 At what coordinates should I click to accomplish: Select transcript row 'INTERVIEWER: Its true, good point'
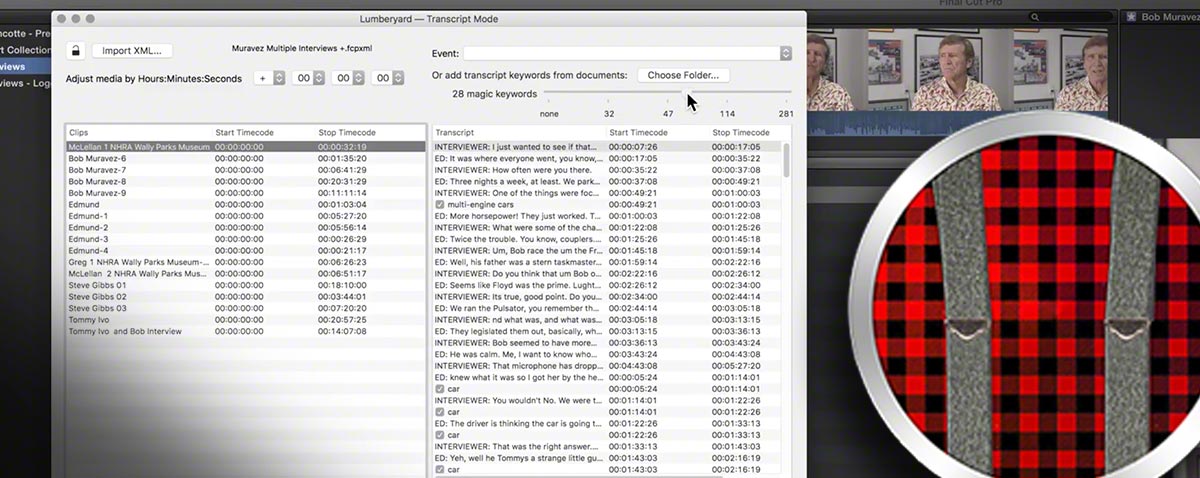[x=606, y=296]
